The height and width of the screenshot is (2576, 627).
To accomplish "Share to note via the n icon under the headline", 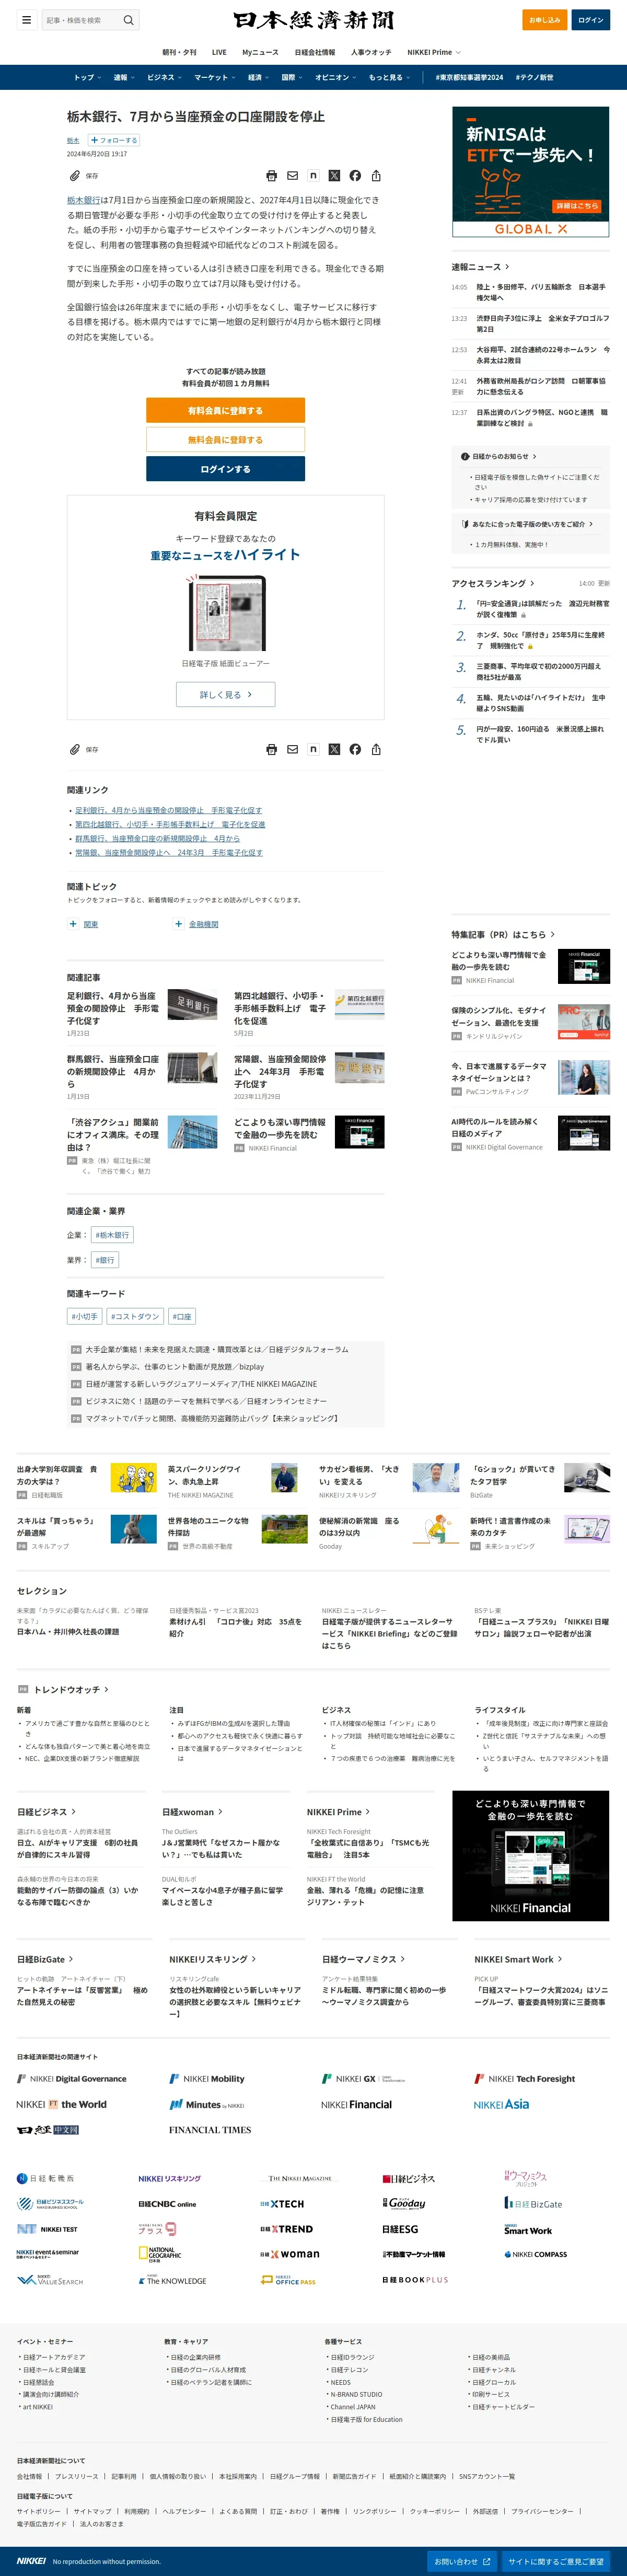I will coord(313,176).
